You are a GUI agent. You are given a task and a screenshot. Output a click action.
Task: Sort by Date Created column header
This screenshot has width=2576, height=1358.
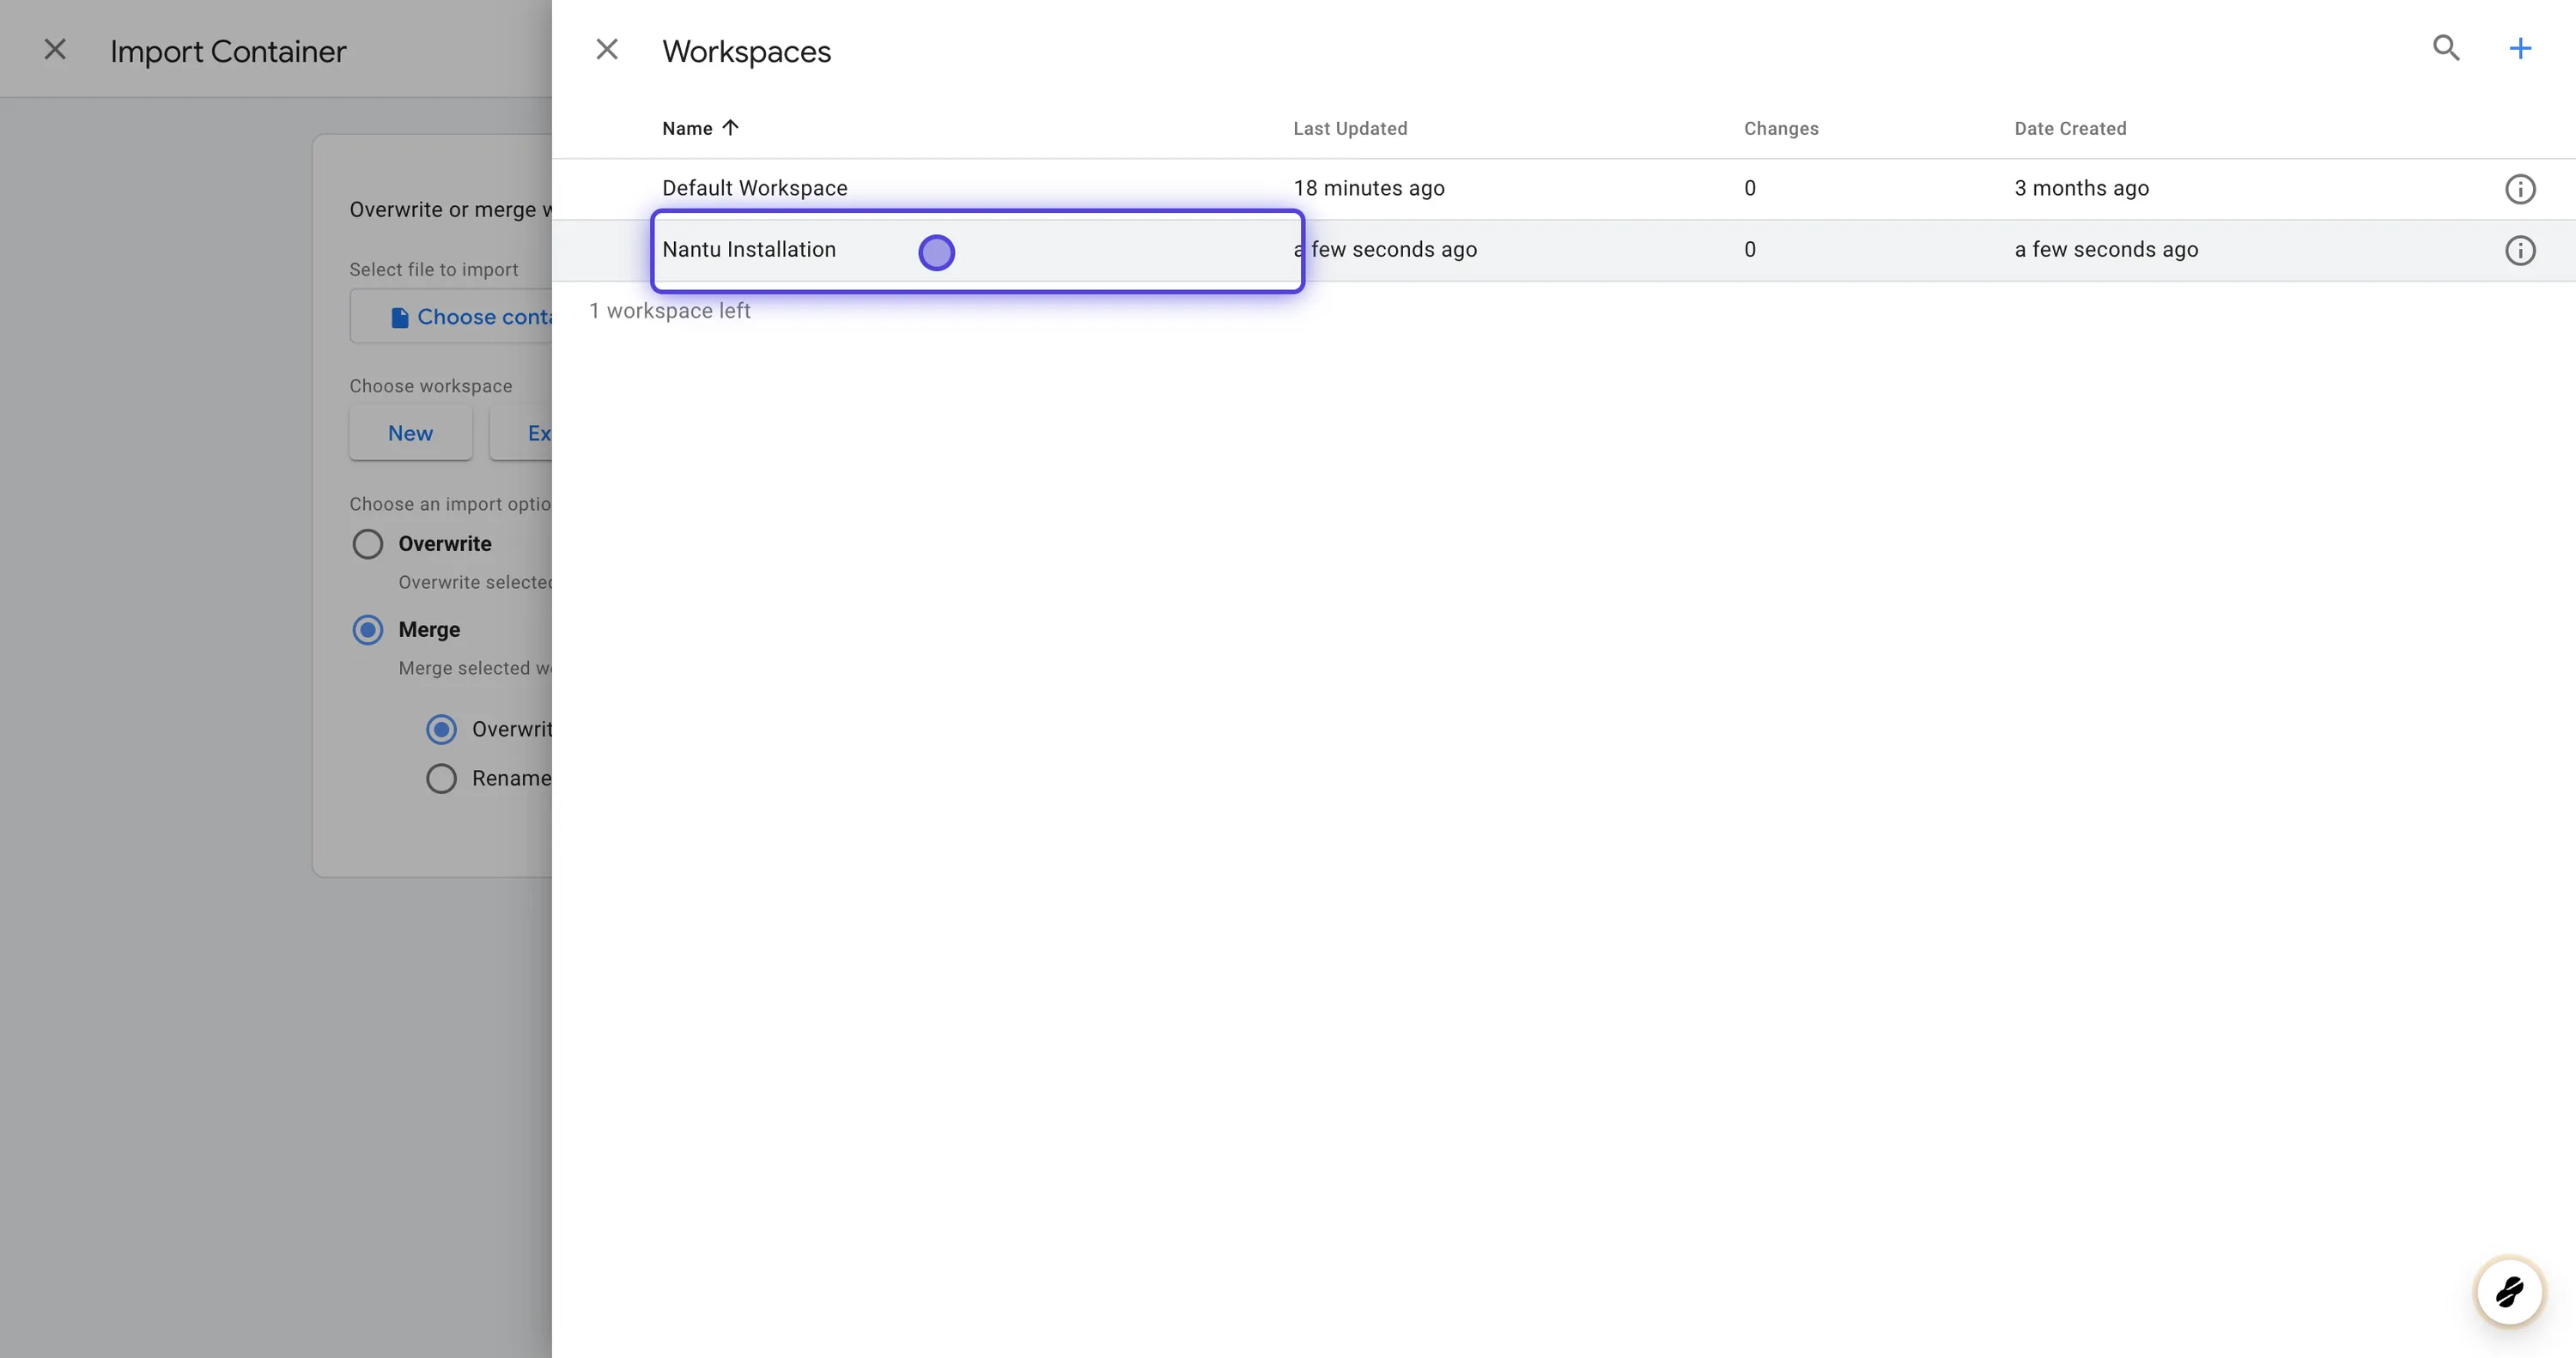pos(2070,128)
